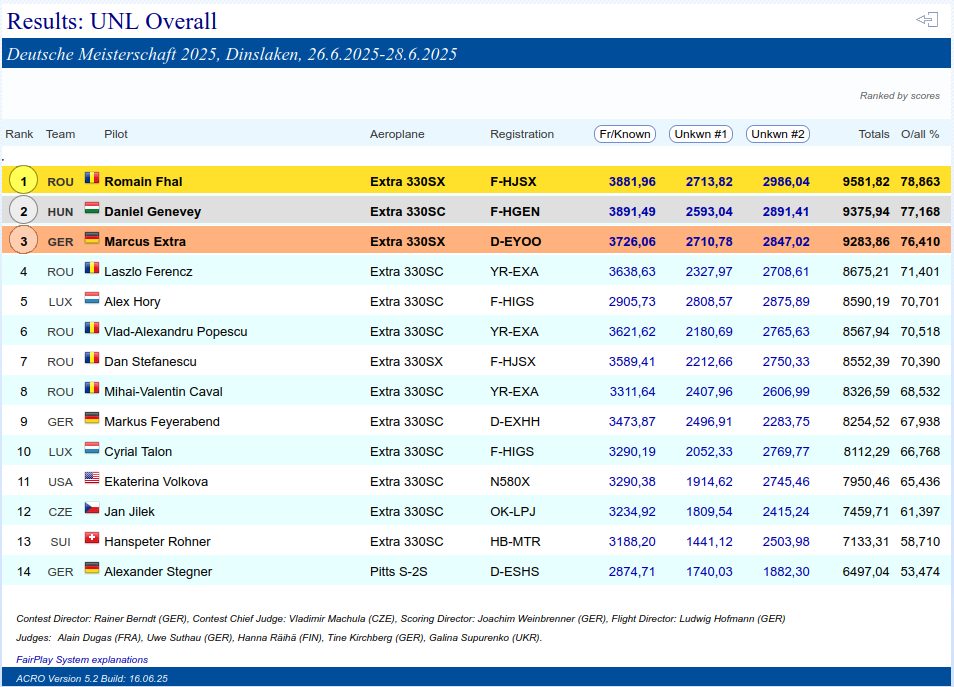Image resolution: width=954 pixels, height=687 pixels.
Task: Select pilot name Daniel Genevey
Action: (153, 212)
